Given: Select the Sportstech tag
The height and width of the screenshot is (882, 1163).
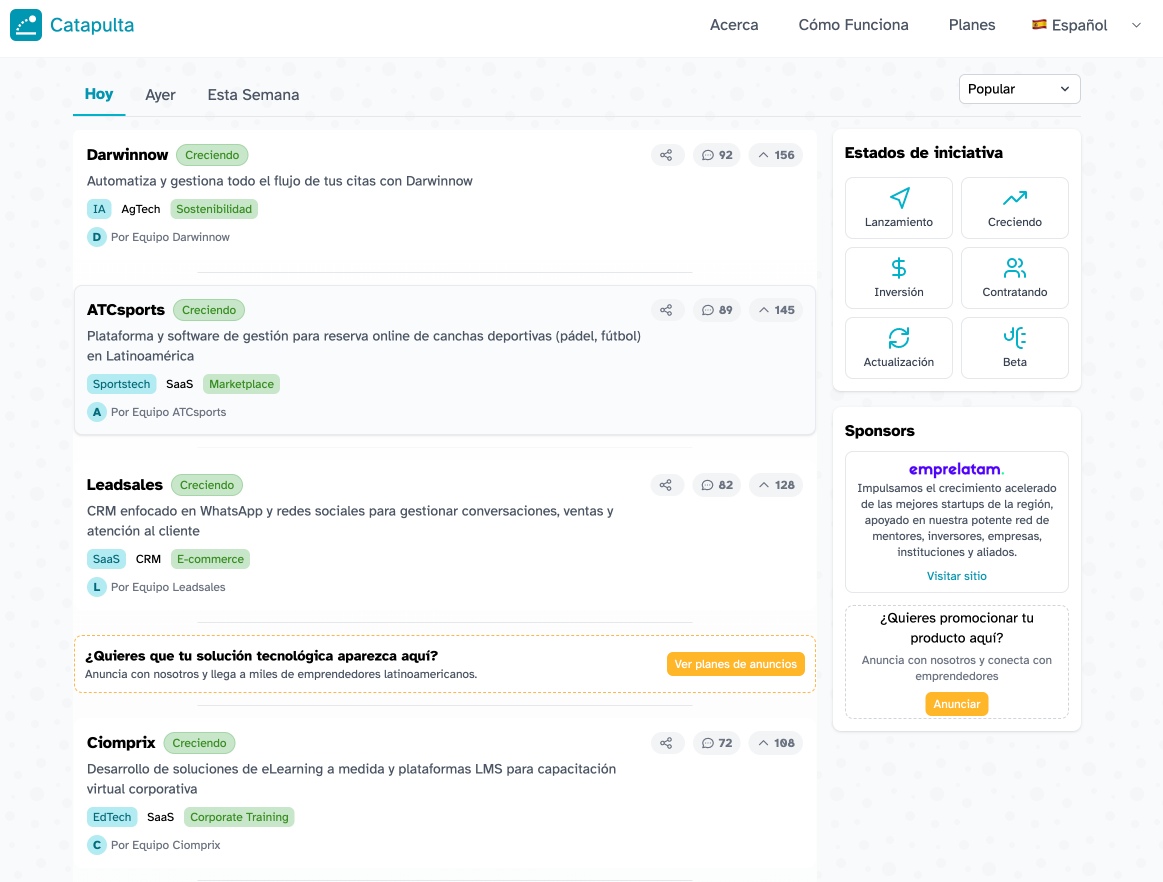Looking at the screenshot, I should coord(121,384).
